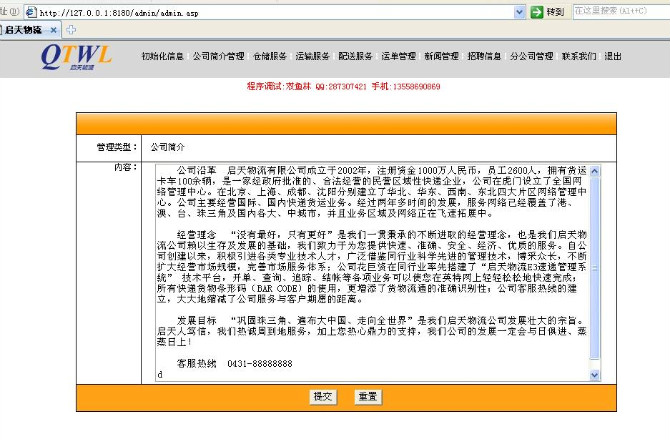
Task: Open 配送服务 menu item
Action: click(x=355, y=56)
